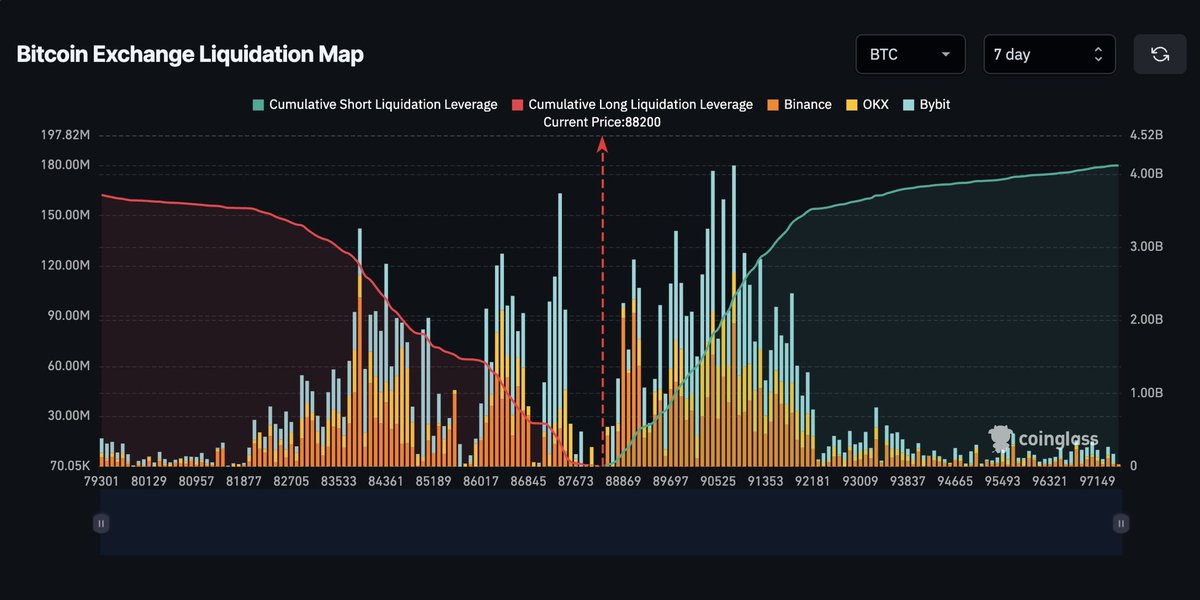Click the Cumulative Long Liquidation Leverage label
This screenshot has height=600, width=1200.
coord(640,105)
